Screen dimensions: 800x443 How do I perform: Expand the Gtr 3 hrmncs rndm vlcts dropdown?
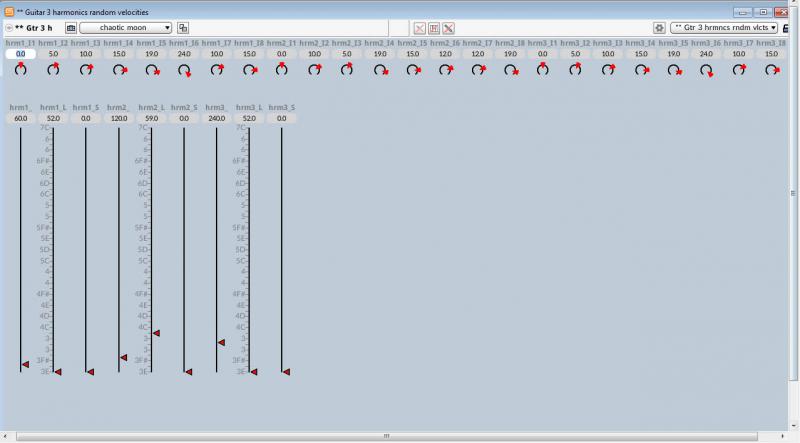(723, 28)
